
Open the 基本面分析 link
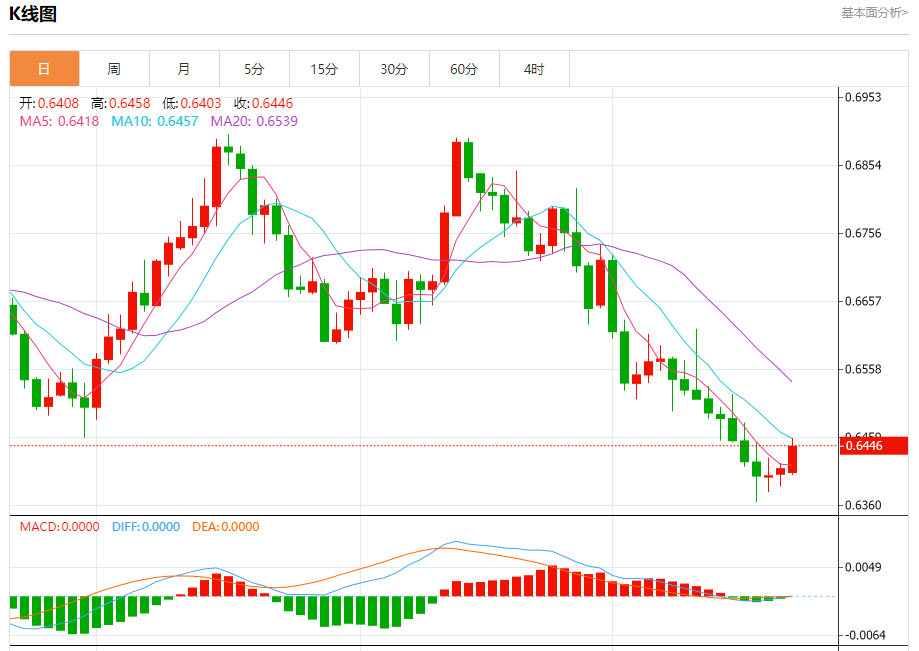click(874, 12)
